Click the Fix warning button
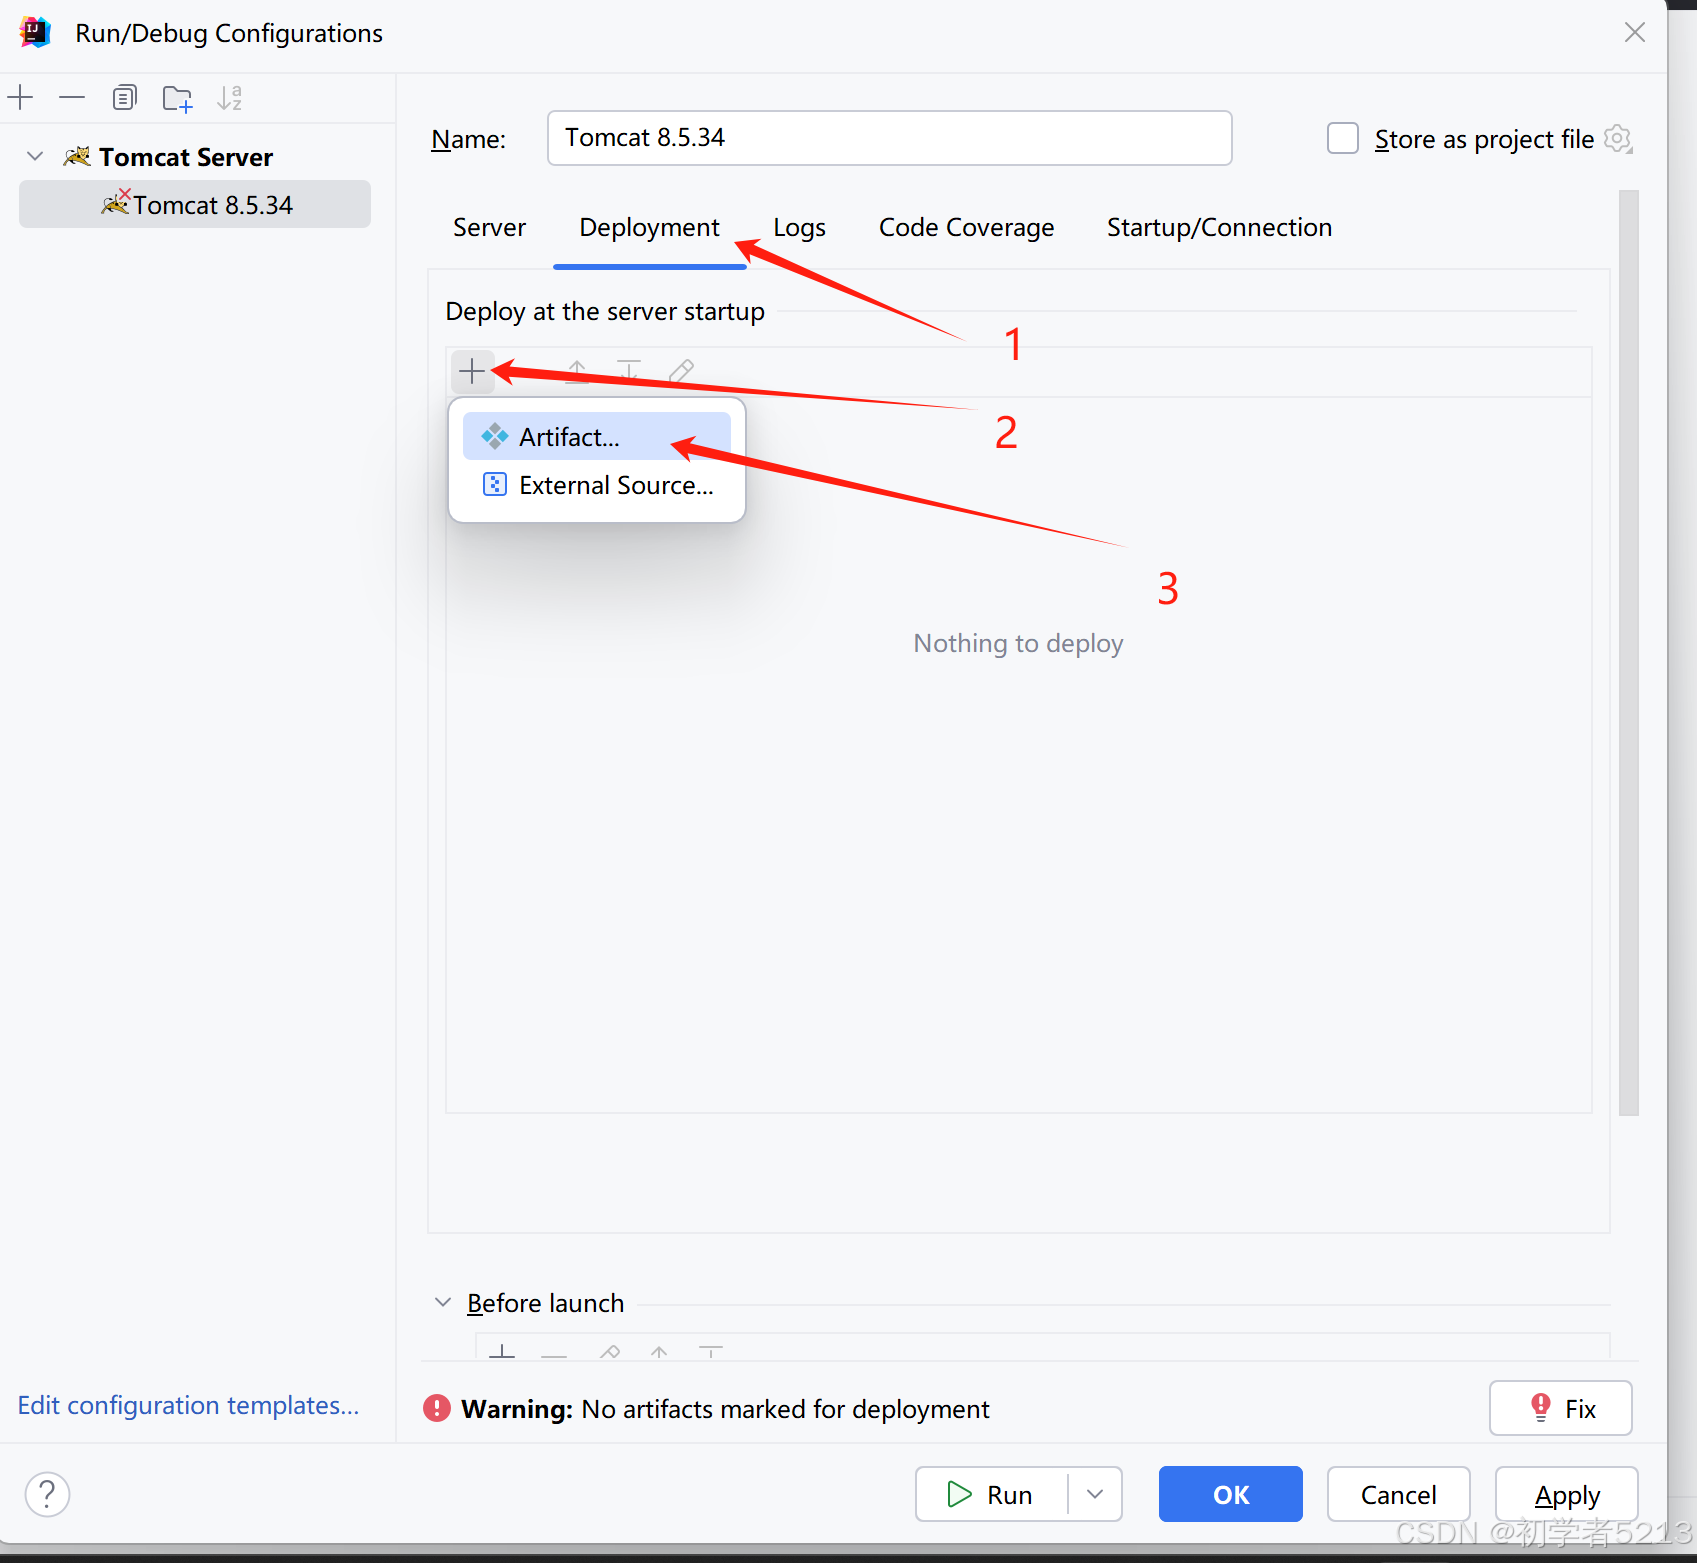1697x1563 pixels. tap(1560, 1408)
